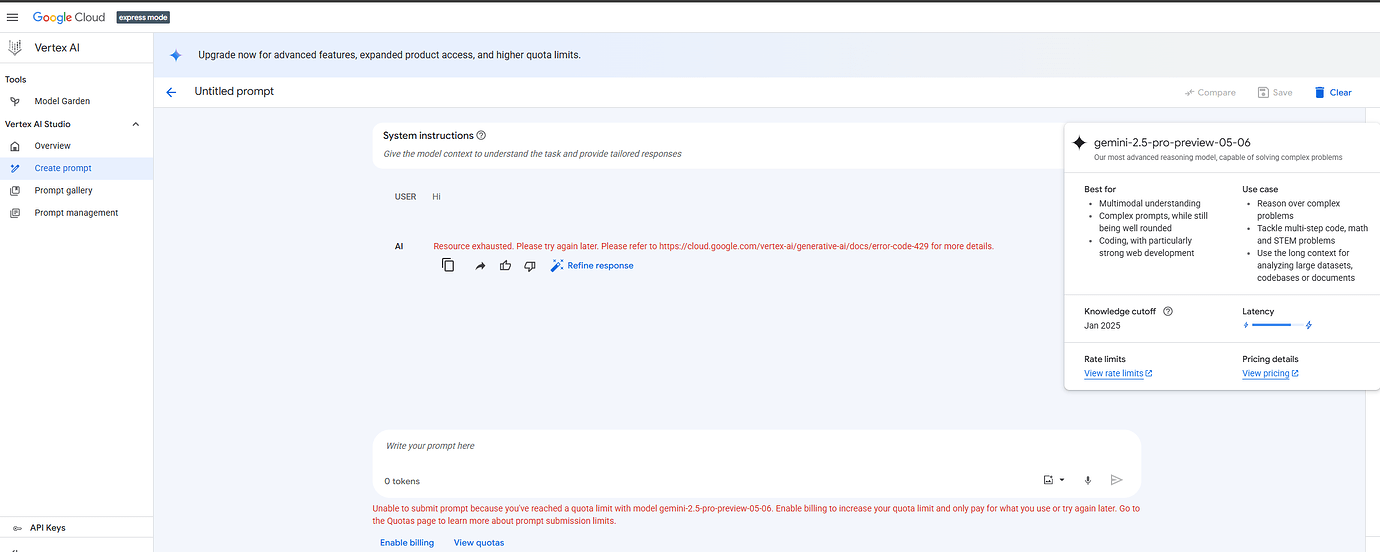Viewport: 1380px width, 552px height.
Task: Click the Save button
Action: [1275, 92]
